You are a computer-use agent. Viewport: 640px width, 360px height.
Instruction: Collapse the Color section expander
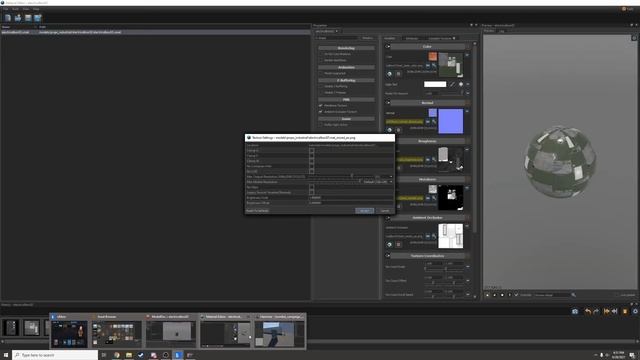(388, 47)
